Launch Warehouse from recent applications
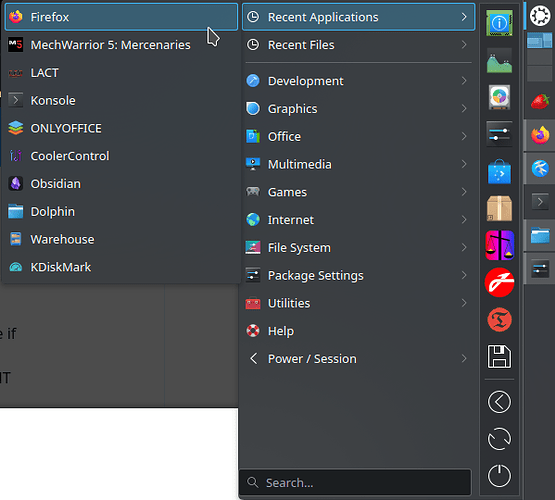The height and width of the screenshot is (500, 555). 121,239
